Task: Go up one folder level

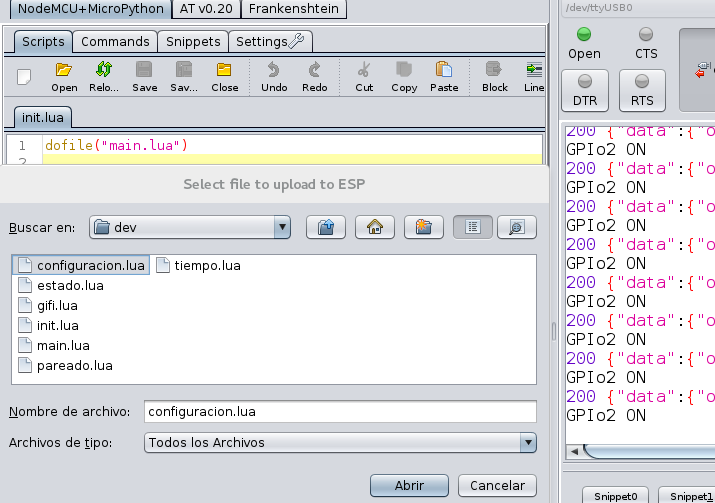Action: pos(326,227)
